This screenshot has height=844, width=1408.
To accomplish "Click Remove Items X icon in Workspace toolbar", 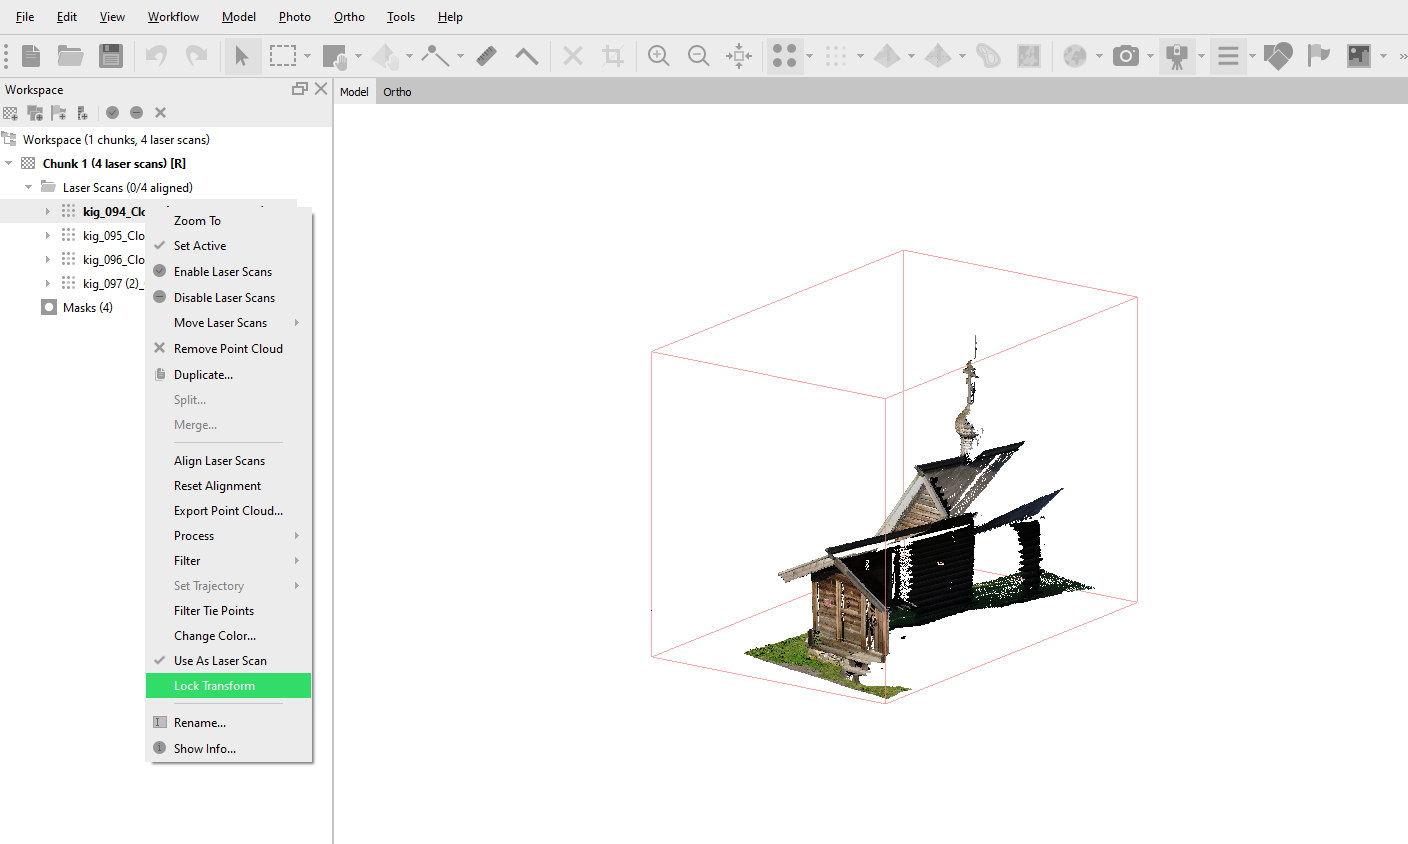I will tap(160, 113).
